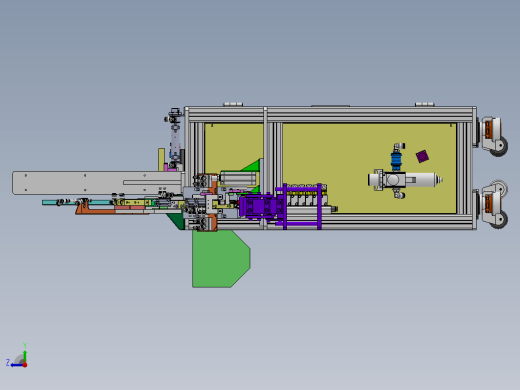
Task: Select the white horizontal cylinder motor
Action: pos(420,180)
